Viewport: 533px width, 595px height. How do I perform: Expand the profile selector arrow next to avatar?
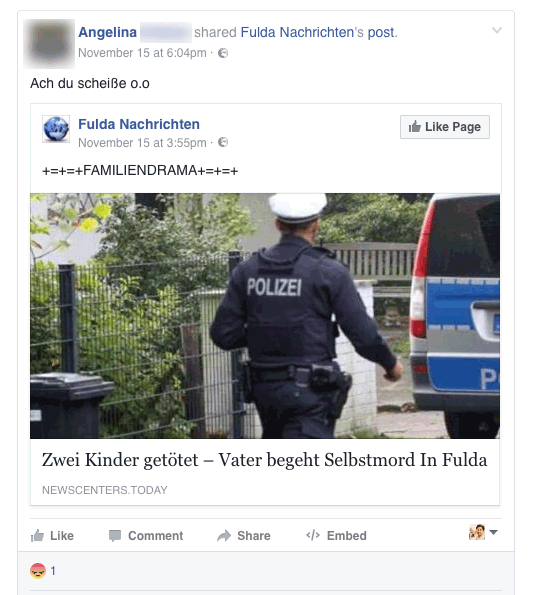click(x=493, y=532)
